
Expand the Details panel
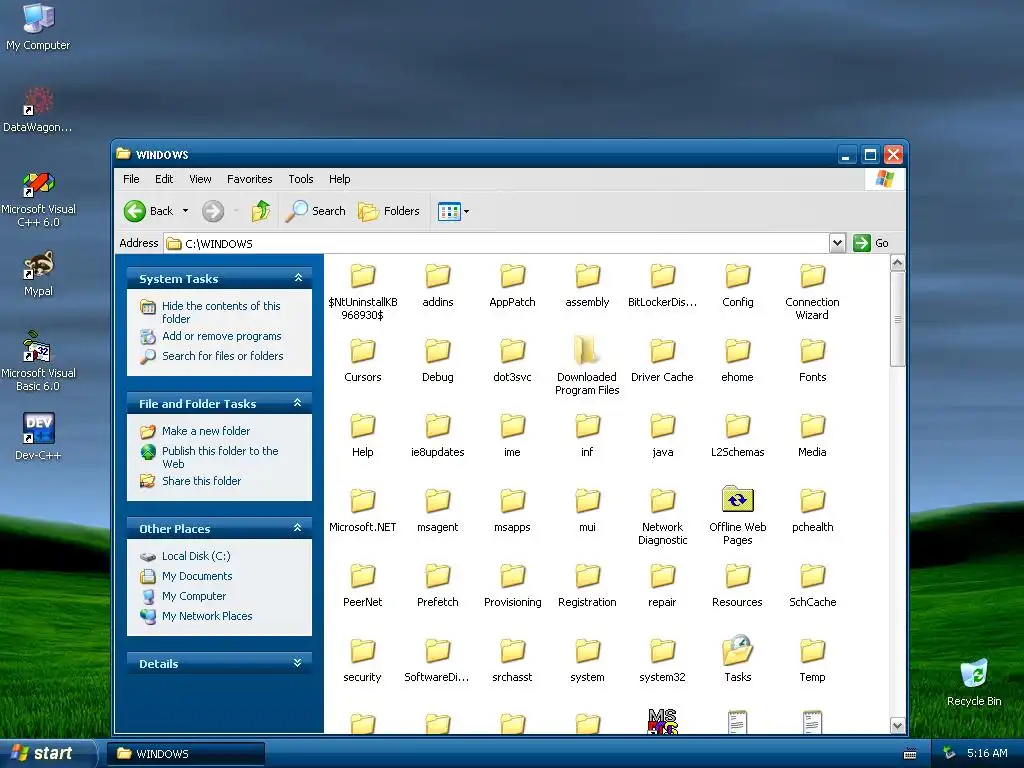pyautogui.click(x=298, y=663)
